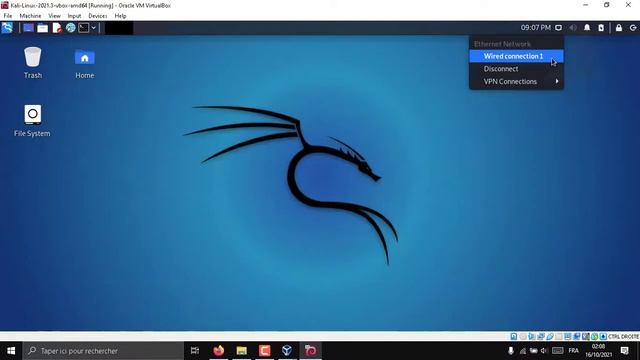This screenshot has width=640, height=360.
Task: Open the web browser globe icon
Action: pyautogui.click(x=71, y=28)
